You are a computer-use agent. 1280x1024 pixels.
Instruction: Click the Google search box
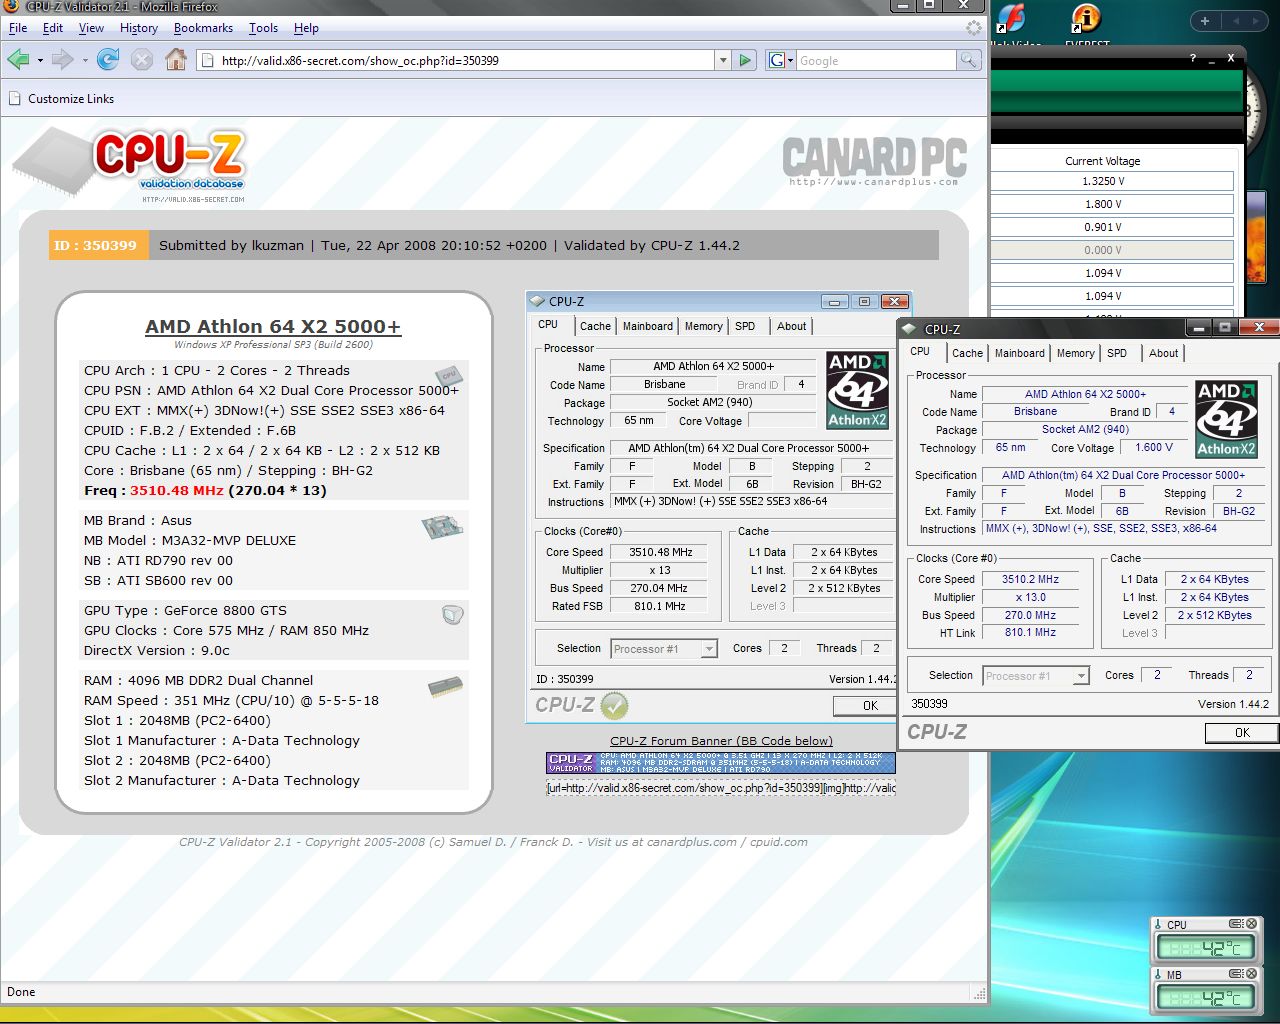[x=877, y=60]
